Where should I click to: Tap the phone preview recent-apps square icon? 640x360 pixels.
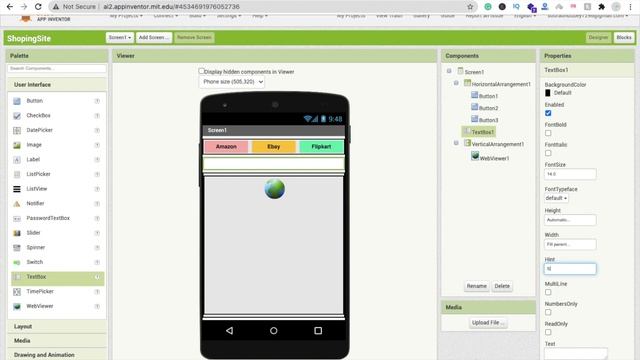tap(318, 331)
